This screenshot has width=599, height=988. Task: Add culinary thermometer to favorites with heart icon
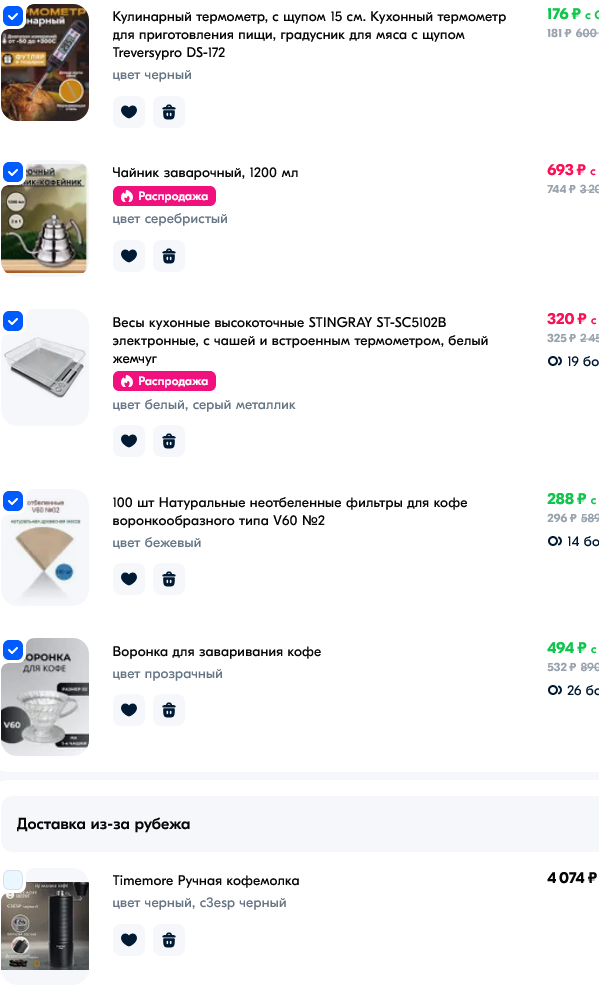[128, 112]
